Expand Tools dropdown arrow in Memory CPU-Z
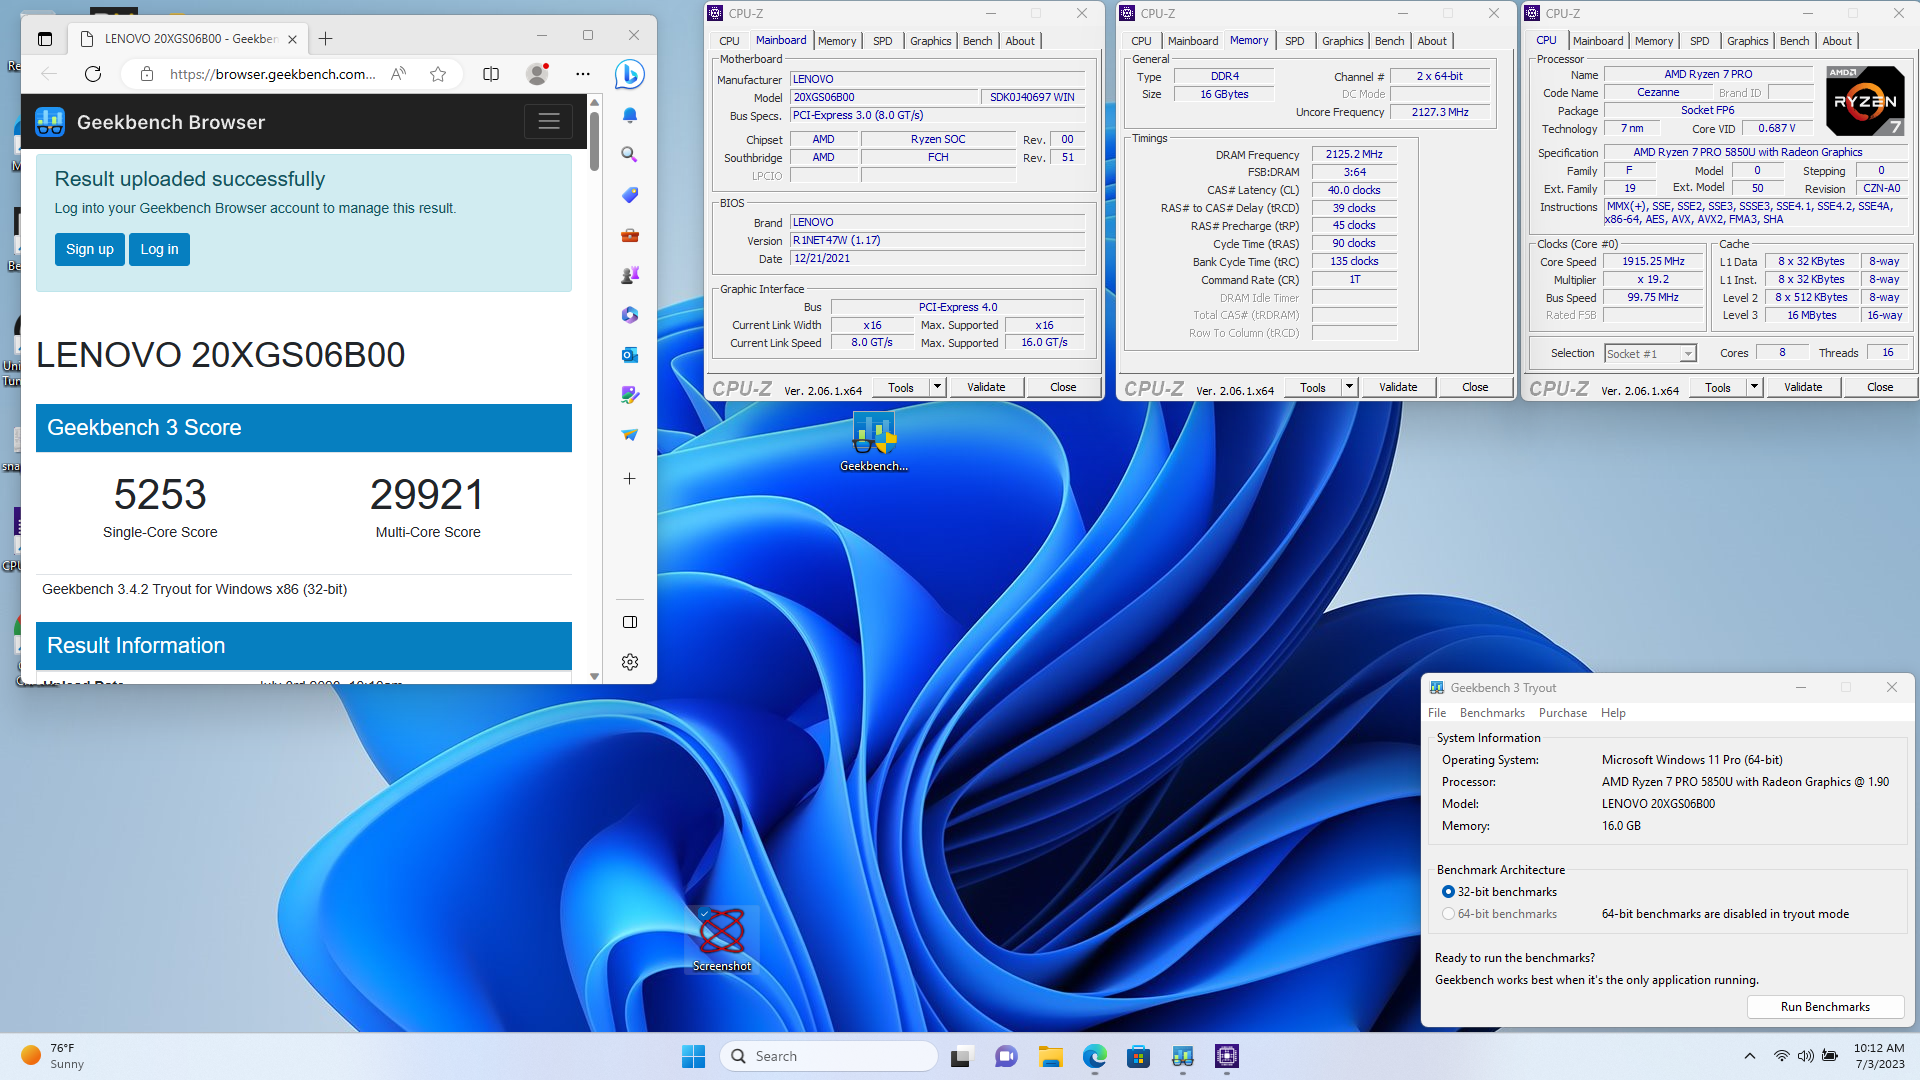The image size is (1920, 1080). tap(1349, 387)
